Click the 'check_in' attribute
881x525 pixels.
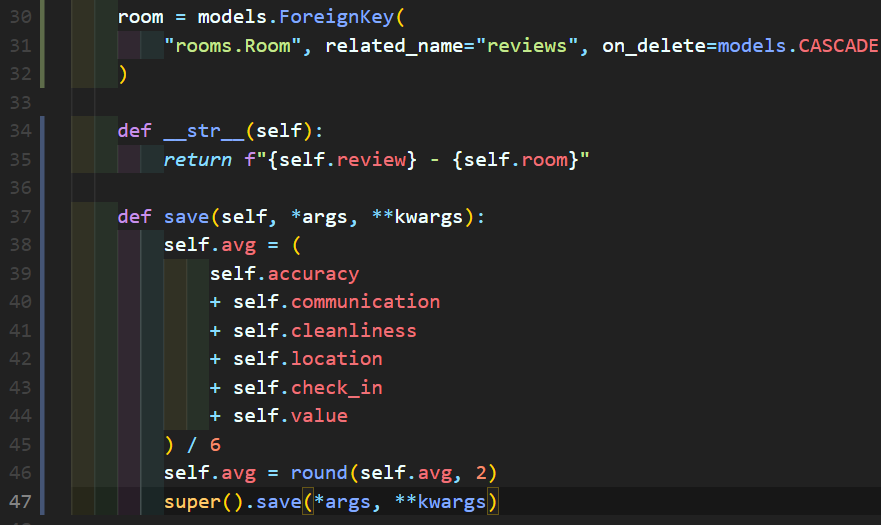337,388
